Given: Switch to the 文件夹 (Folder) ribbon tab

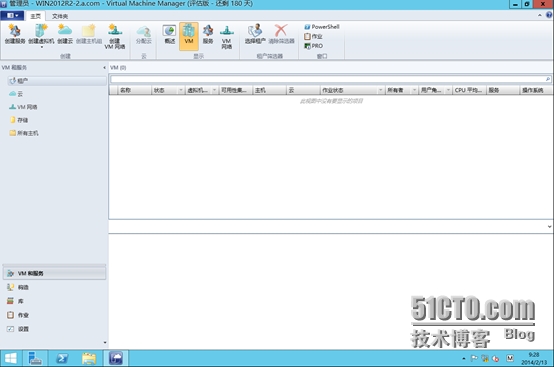Looking at the screenshot, I should [60, 16].
